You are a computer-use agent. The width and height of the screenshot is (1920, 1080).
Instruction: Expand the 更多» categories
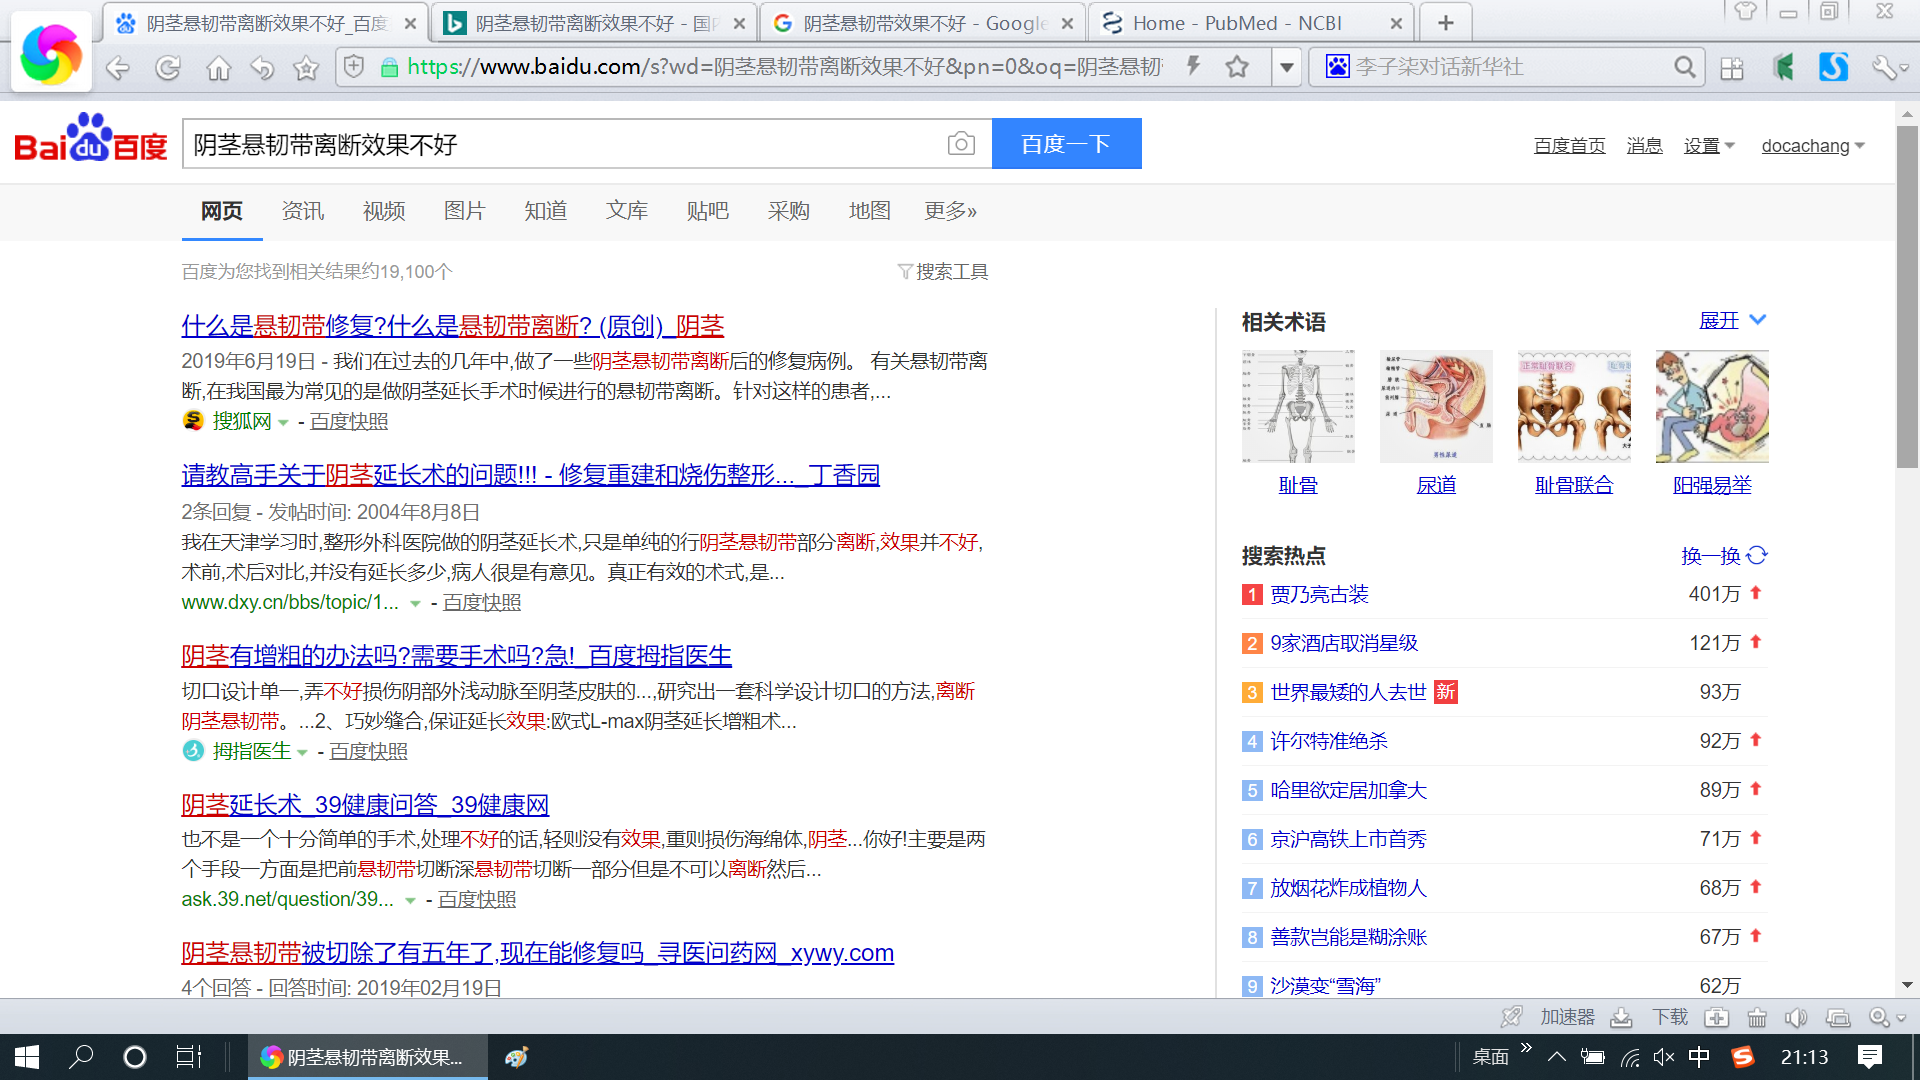[951, 211]
